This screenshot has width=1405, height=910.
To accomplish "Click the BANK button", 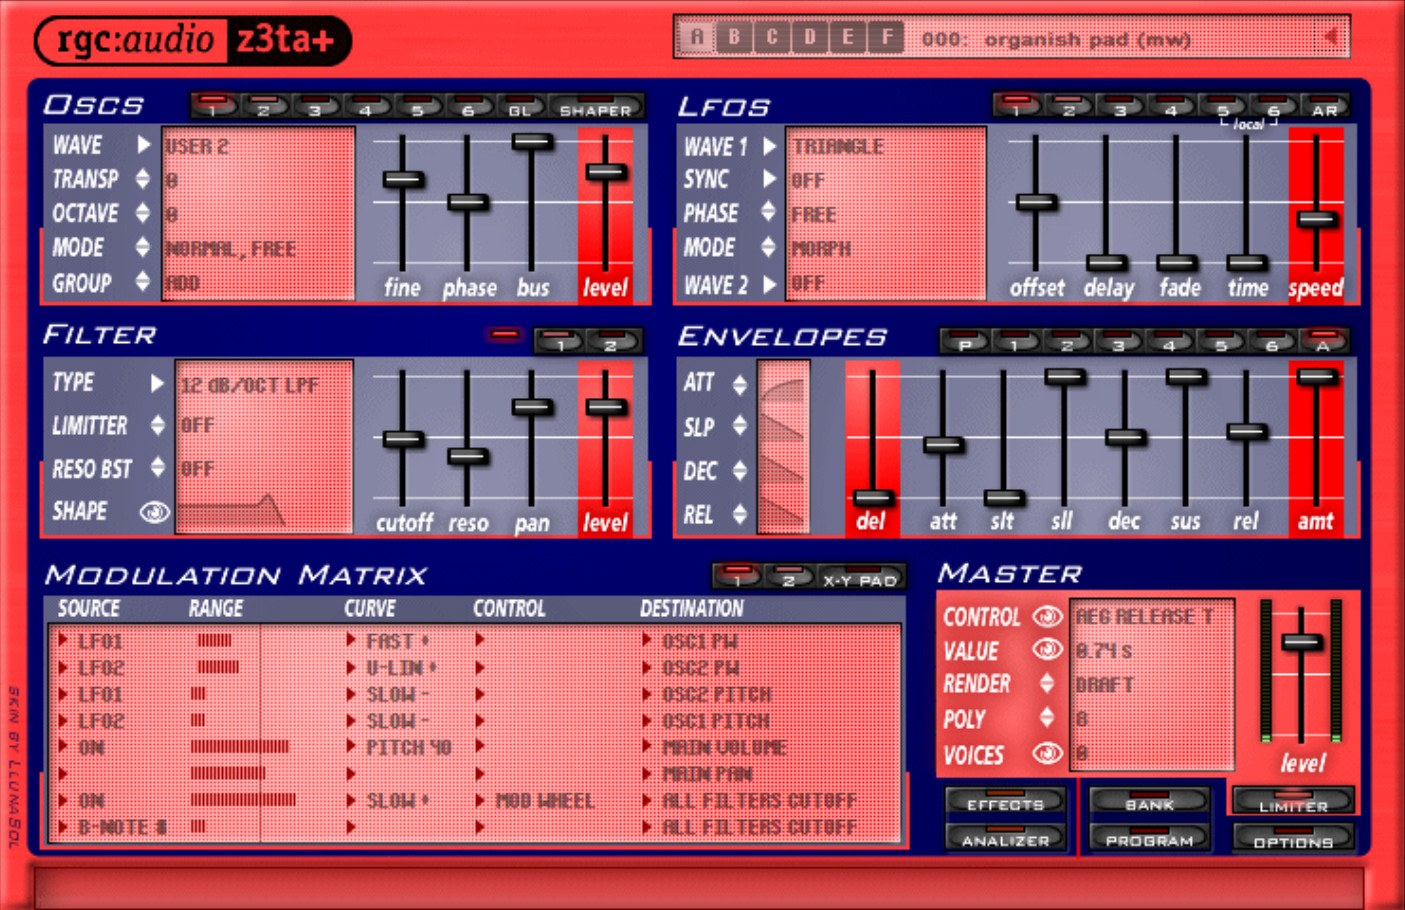I will click(1150, 802).
